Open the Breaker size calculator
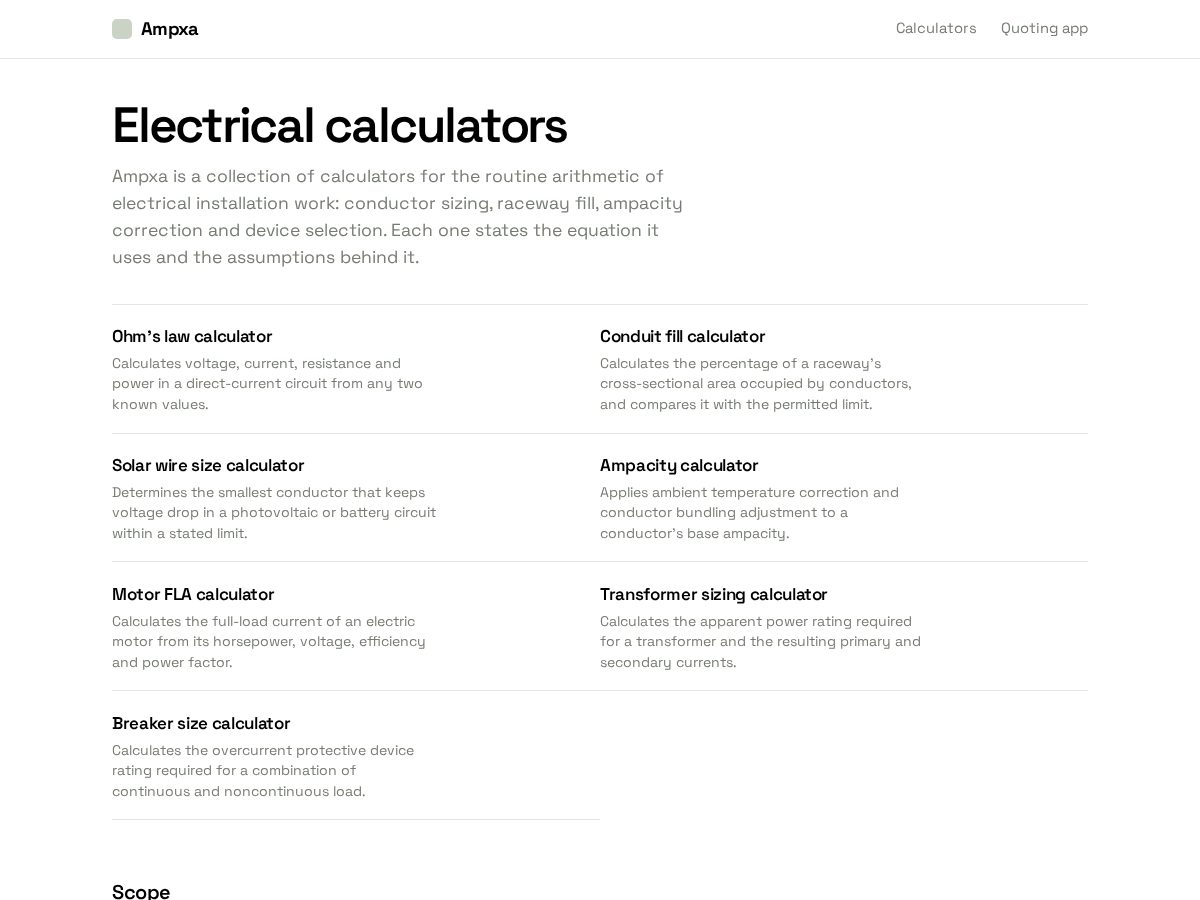Viewport: 1200px width, 900px height. click(x=201, y=723)
